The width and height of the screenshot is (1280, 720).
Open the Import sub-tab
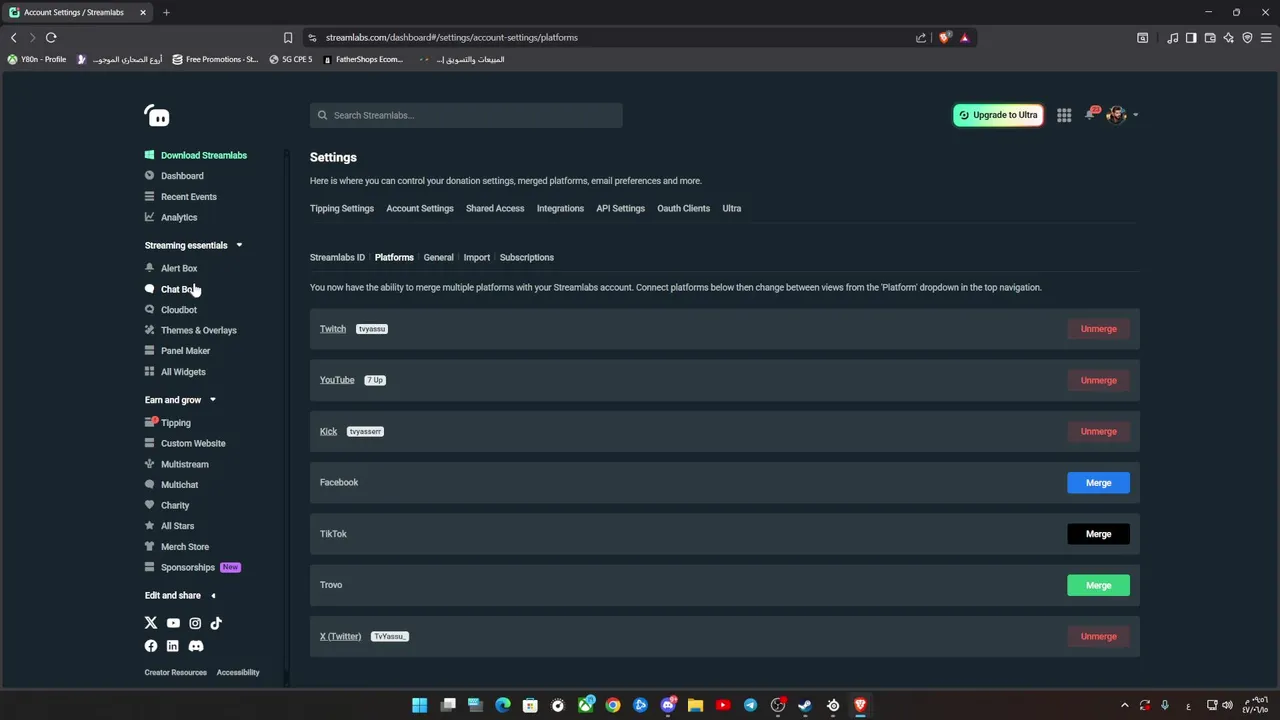coord(477,257)
